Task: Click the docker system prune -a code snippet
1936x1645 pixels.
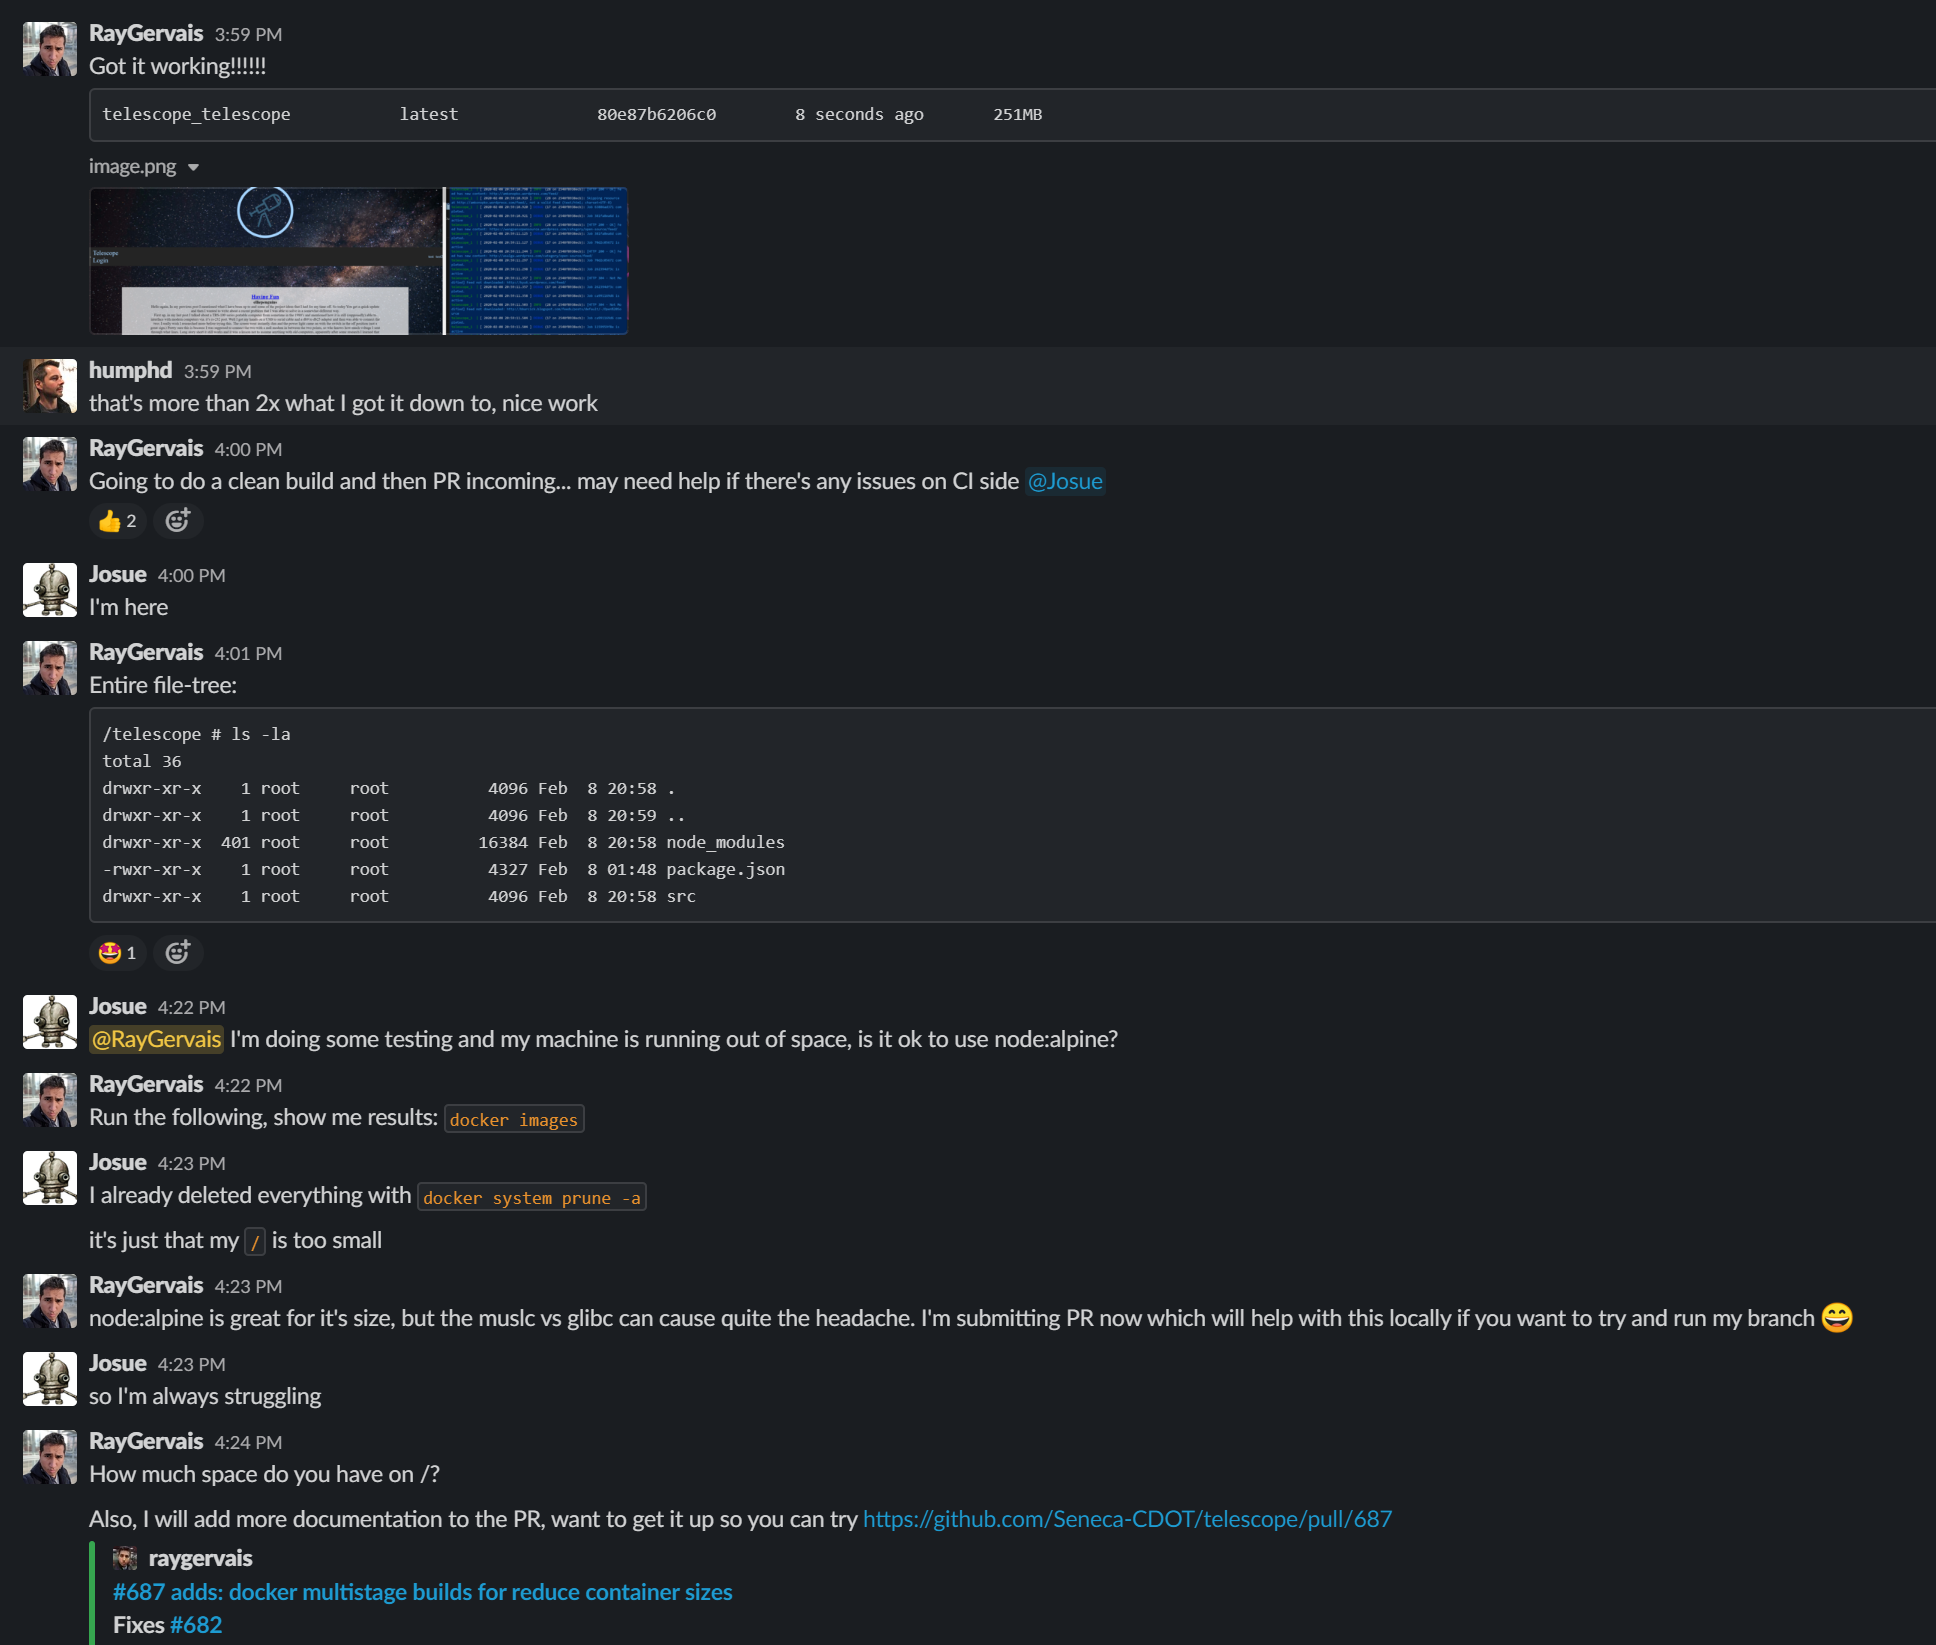Action: (531, 1196)
